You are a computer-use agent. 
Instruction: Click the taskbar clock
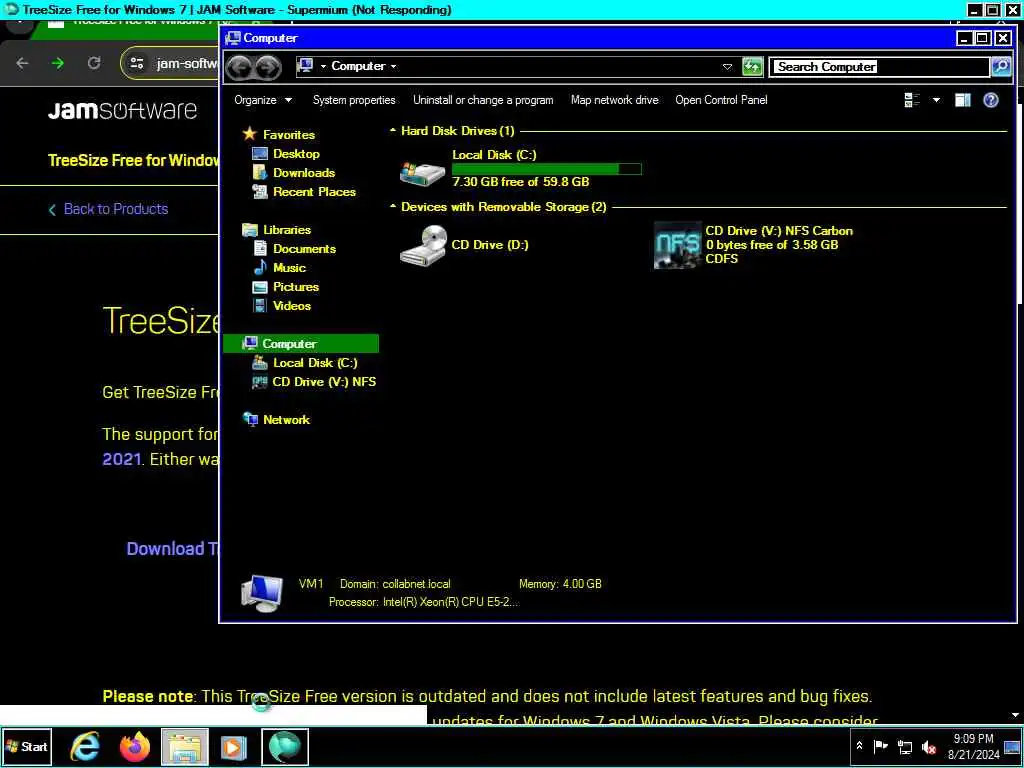coord(973,746)
